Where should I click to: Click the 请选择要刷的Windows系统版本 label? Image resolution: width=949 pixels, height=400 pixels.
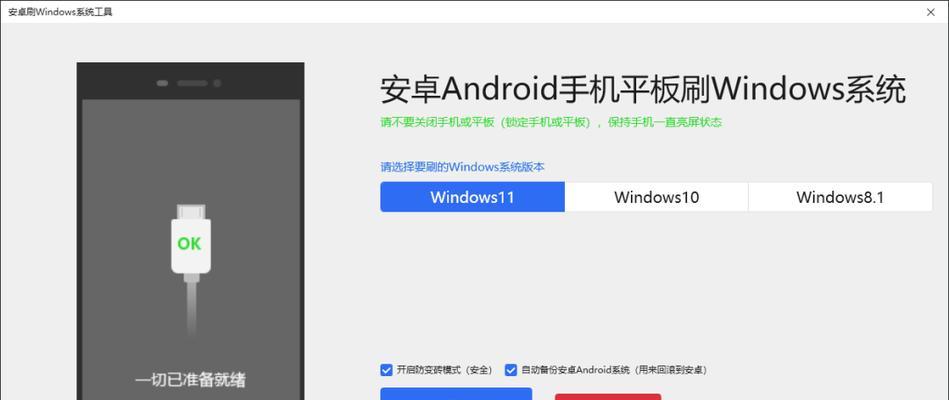coord(462,166)
